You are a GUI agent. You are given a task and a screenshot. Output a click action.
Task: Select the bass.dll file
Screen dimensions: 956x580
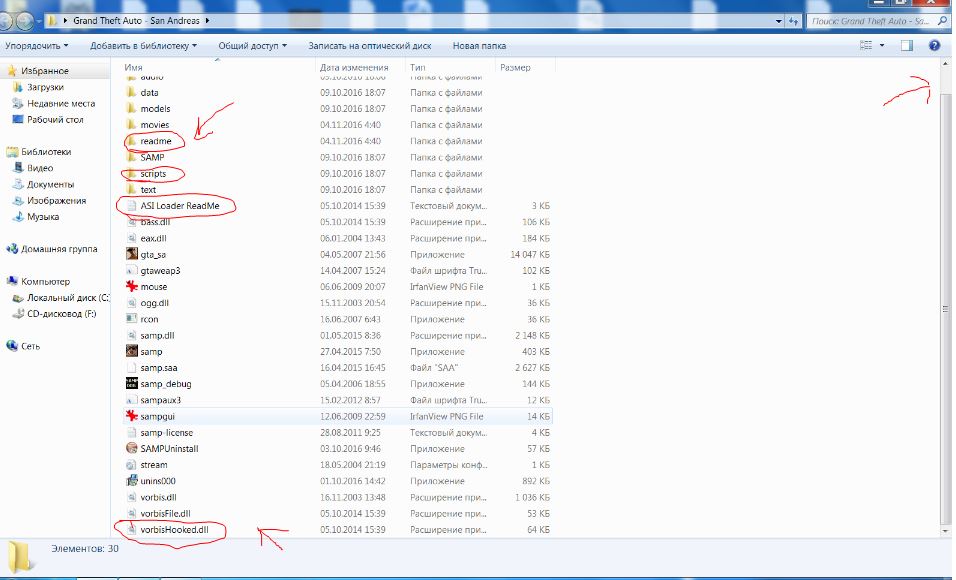(155, 222)
